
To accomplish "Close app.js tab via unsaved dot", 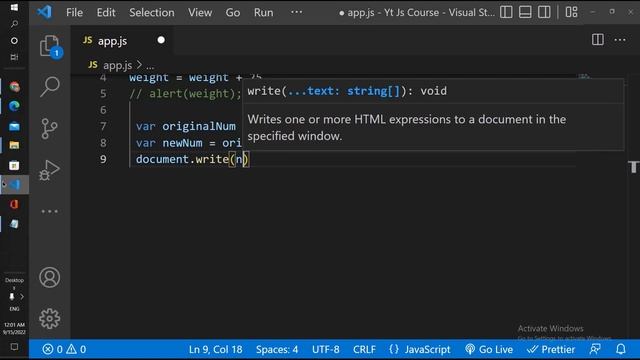I will pos(161,40).
